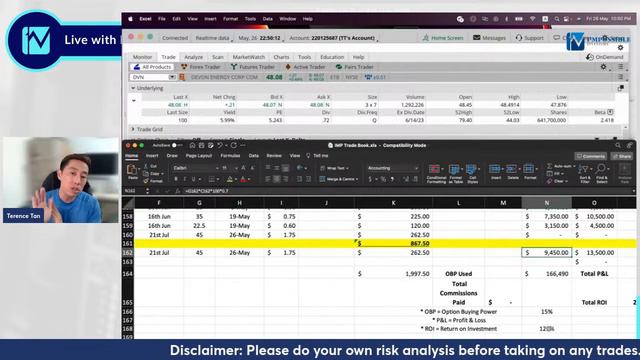The height and width of the screenshot is (360, 640).
Task: Click the Percent style button in Excel
Action: click(x=383, y=179)
